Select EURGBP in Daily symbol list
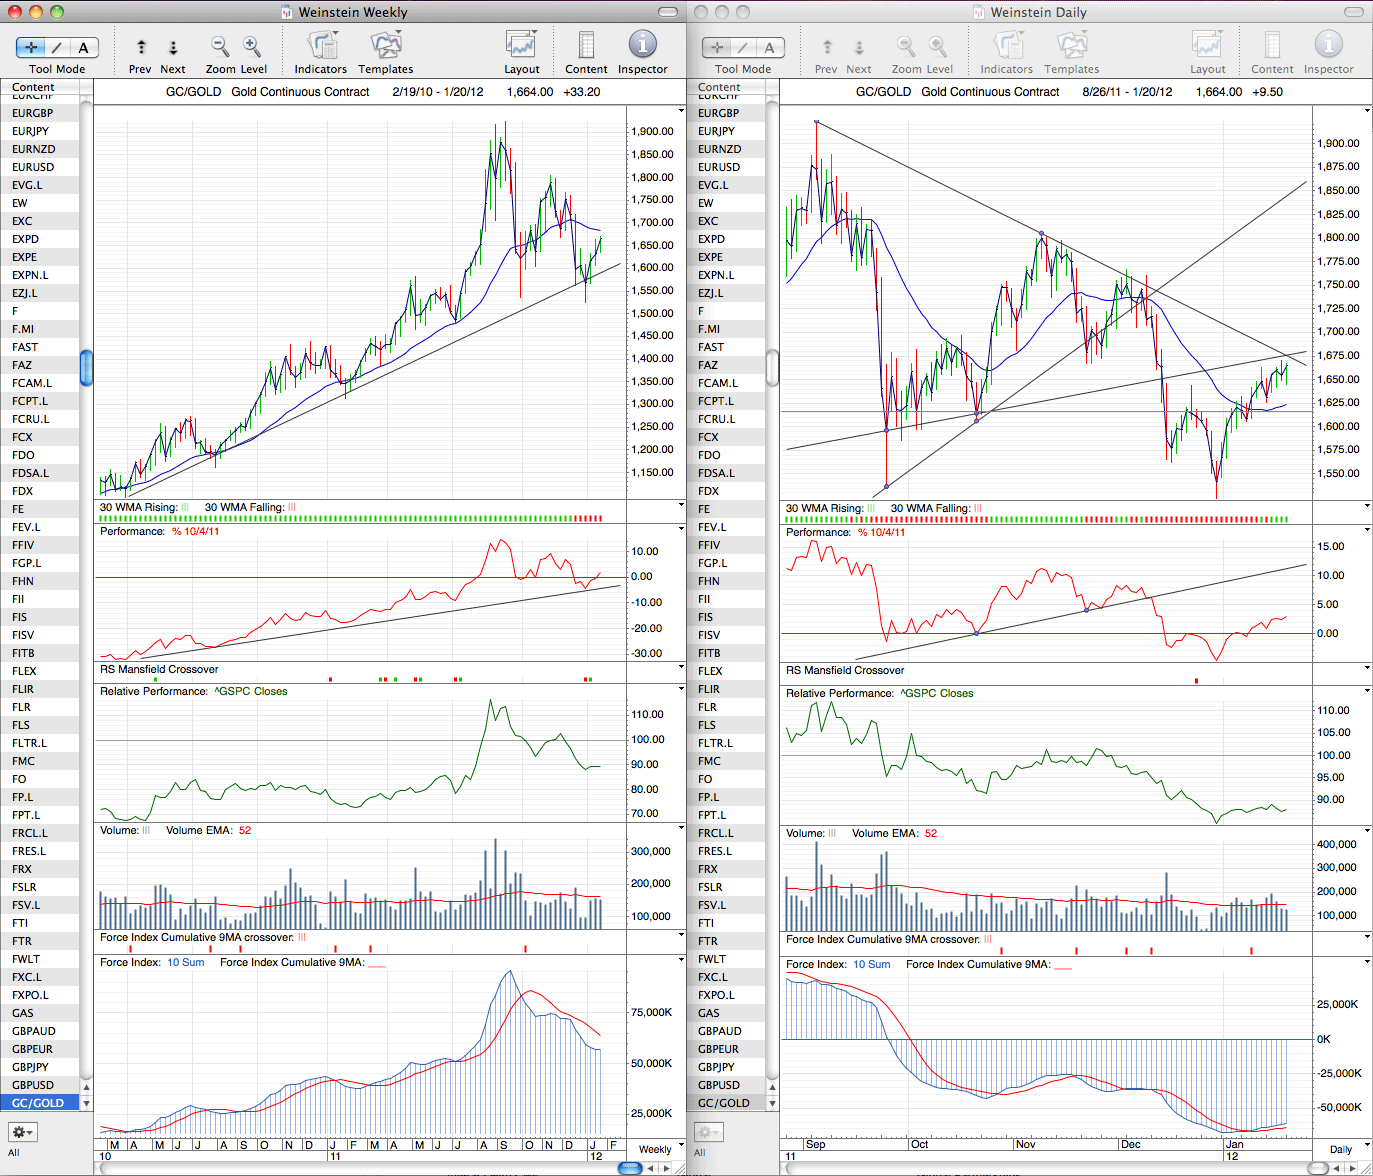 726,113
